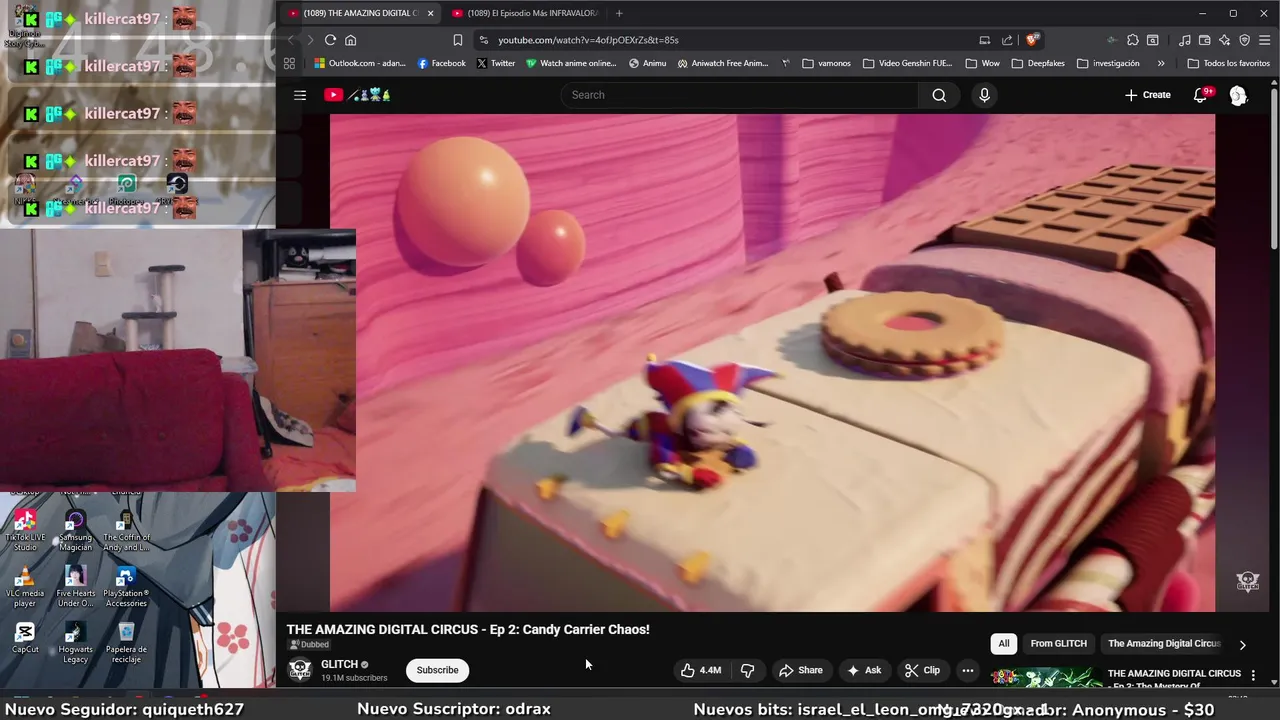Image resolution: width=1280 pixels, height=720 pixels.
Task: Open Watch anime online bookmark
Action: pyautogui.click(x=570, y=63)
